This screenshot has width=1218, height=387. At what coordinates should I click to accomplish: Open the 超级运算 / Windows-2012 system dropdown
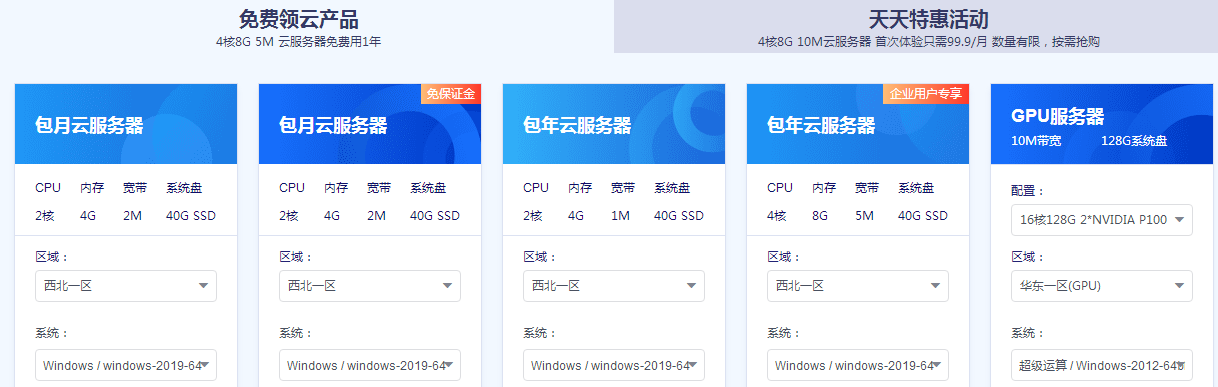pos(1102,365)
